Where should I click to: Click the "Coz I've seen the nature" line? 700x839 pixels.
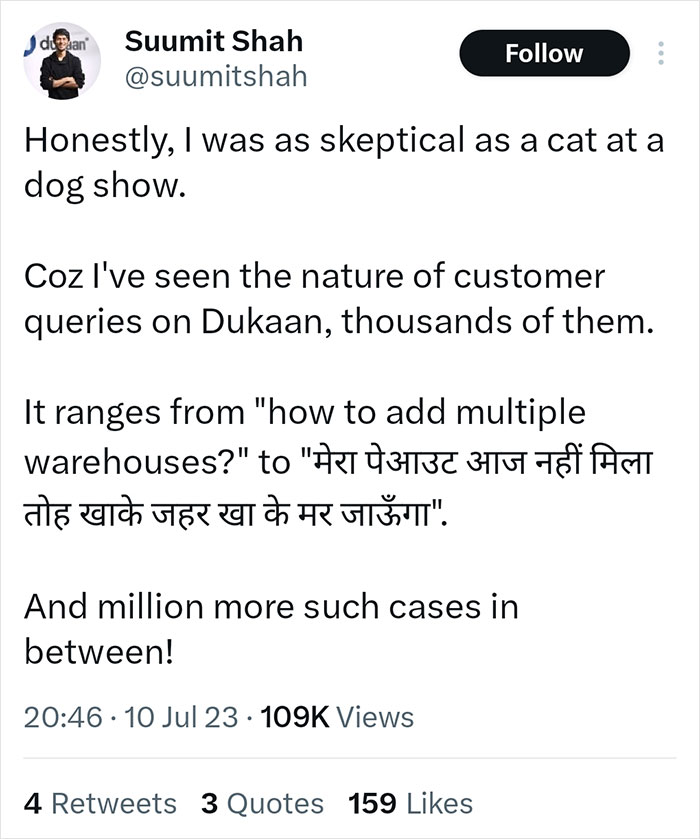click(315, 277)
